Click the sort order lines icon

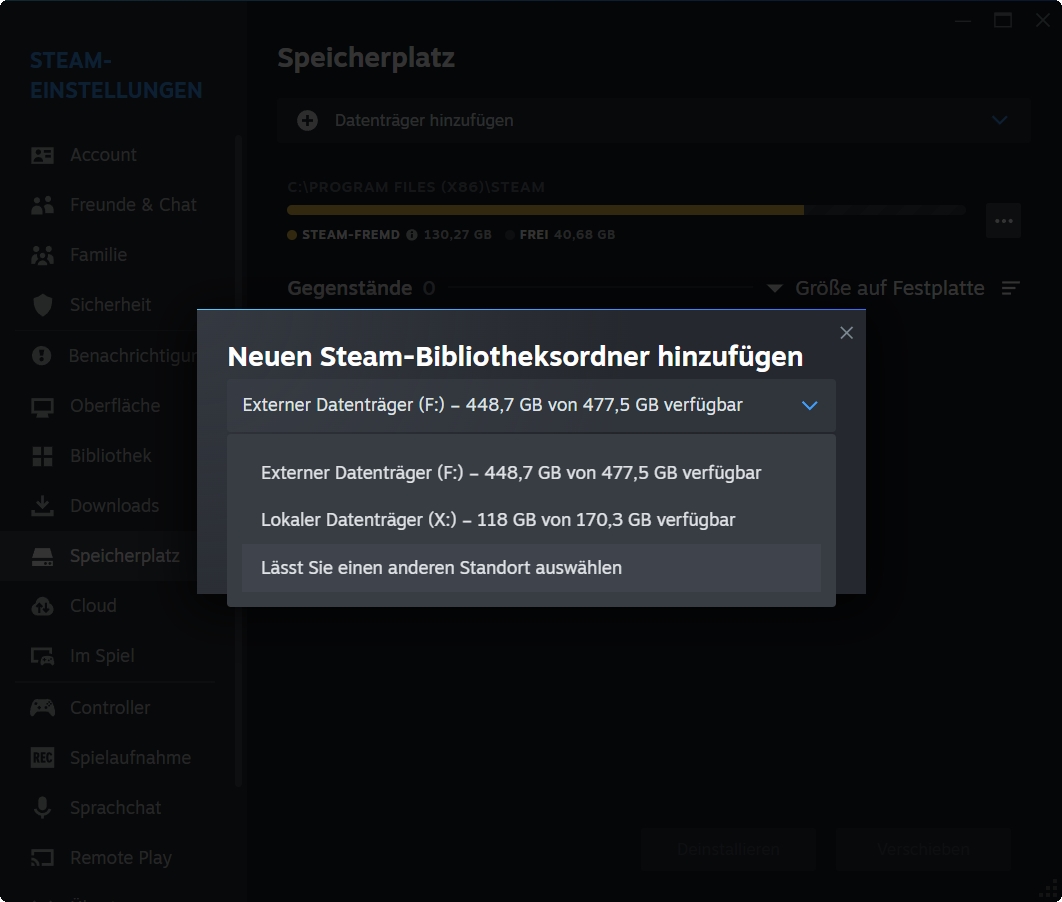click(x=1011, y=288)
